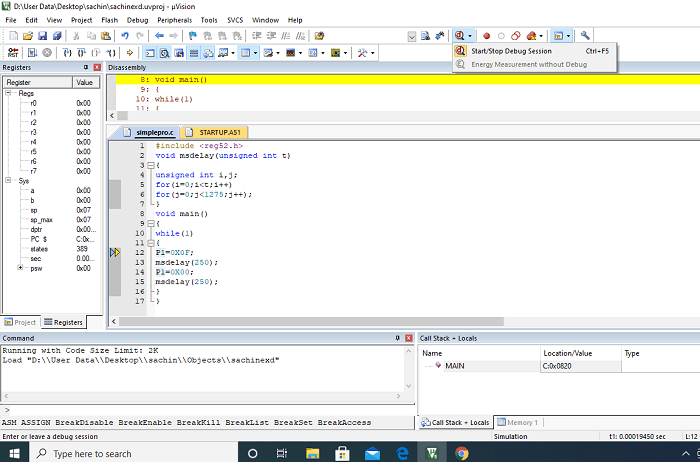The height and width of the screenshot is (462, 700).
Task: Open kill breakpoints dropdown arrow
Action: (x=541, y=36)
